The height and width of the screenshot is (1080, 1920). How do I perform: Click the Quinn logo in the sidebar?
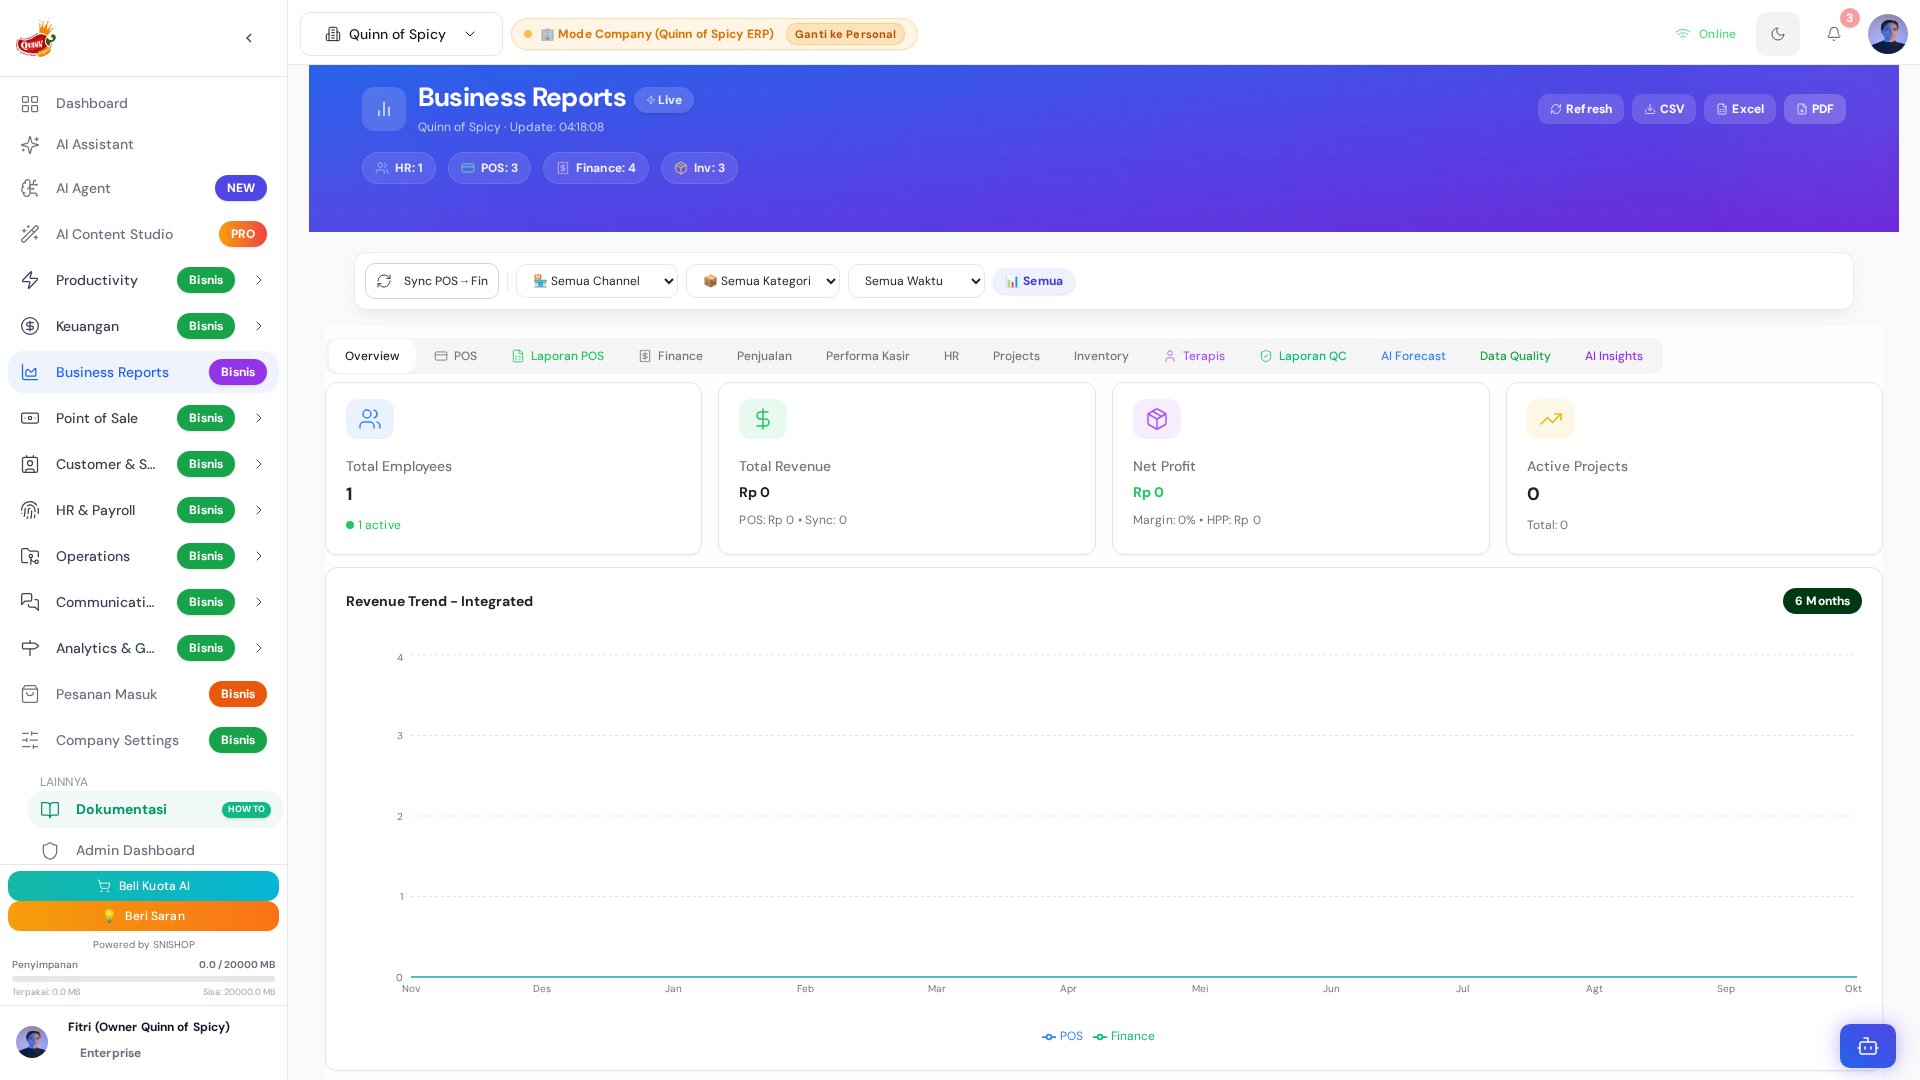36,39
